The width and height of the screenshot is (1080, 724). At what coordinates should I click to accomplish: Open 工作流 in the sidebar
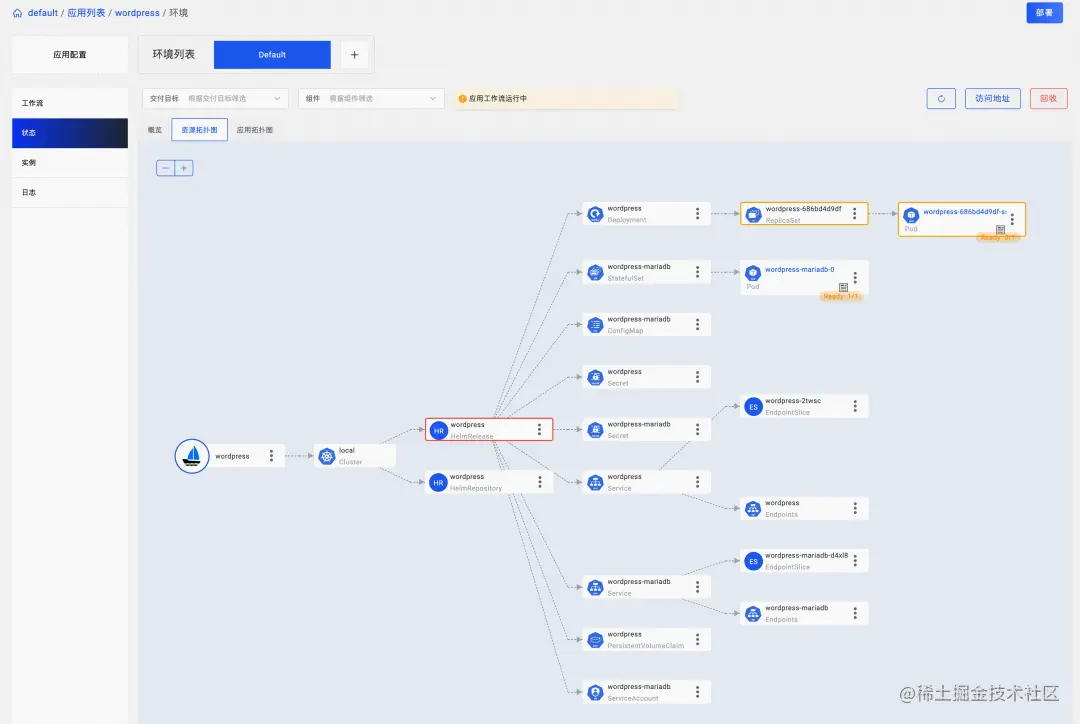(x=70, y=103)
